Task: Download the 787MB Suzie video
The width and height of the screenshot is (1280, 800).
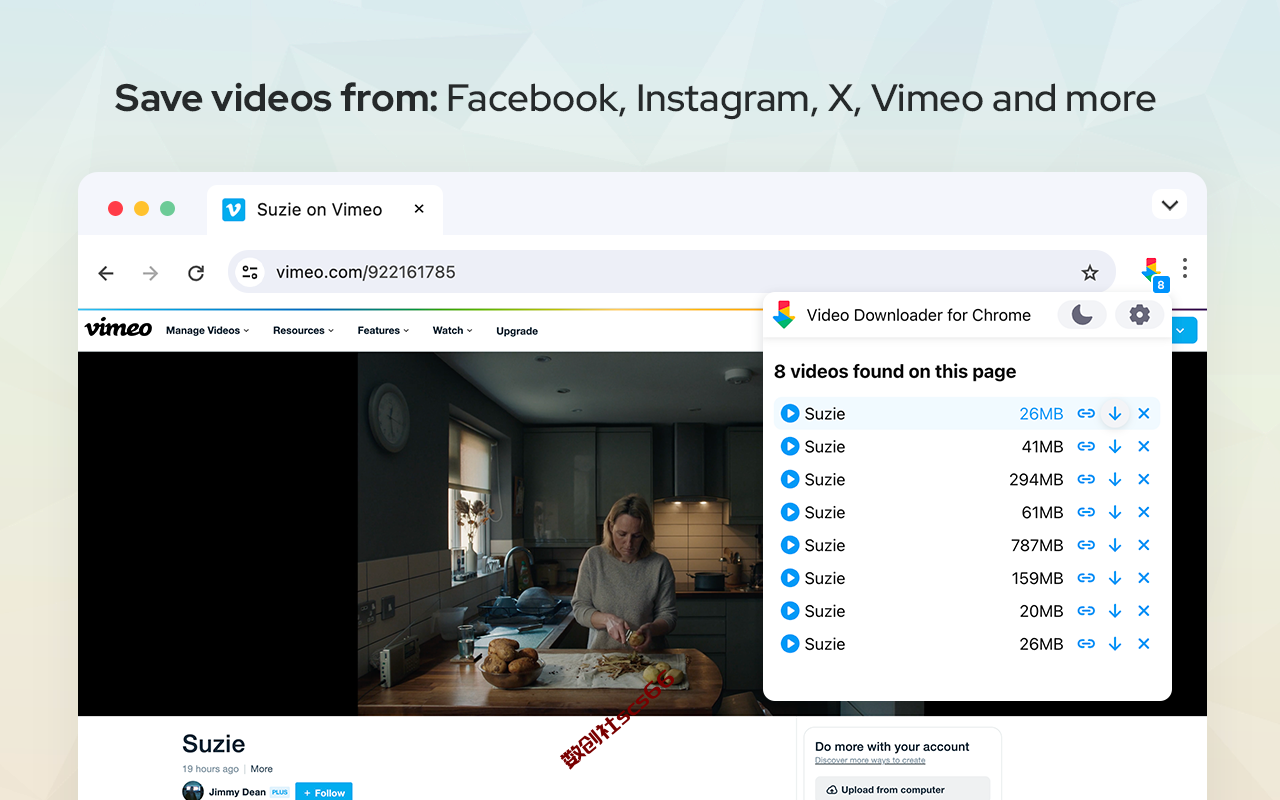Action: (x=1115, y=546)
